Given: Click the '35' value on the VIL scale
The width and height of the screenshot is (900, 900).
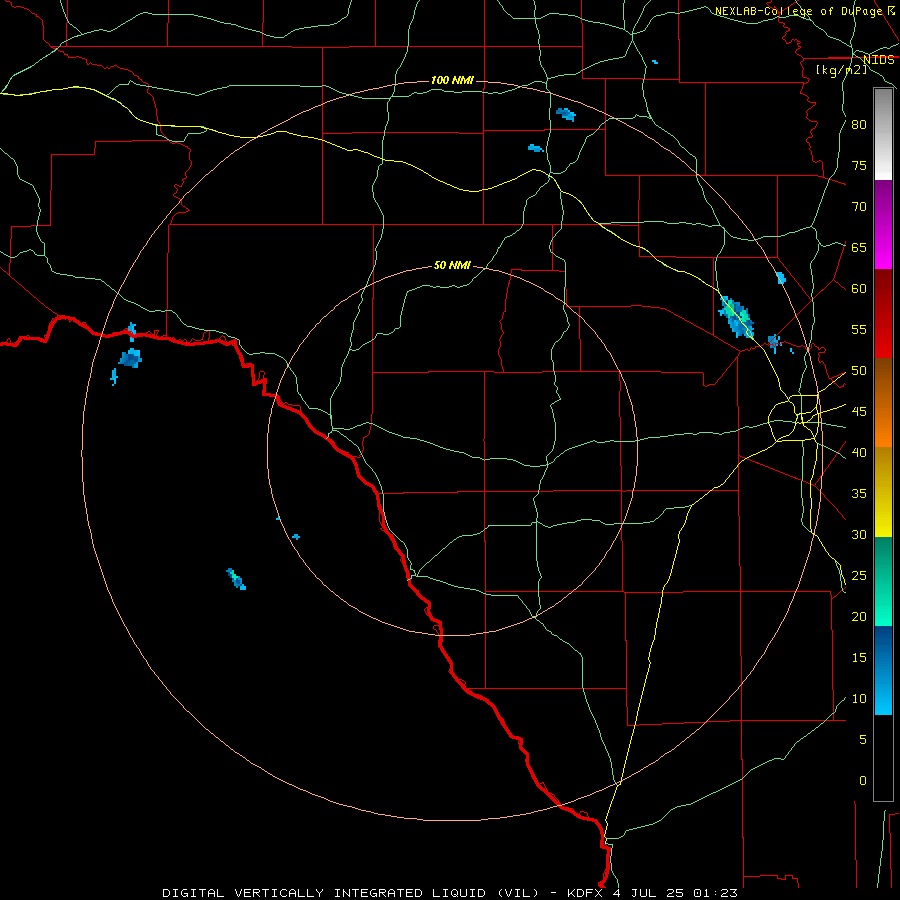Looking at the screenshot, I should tap(859, 494).
